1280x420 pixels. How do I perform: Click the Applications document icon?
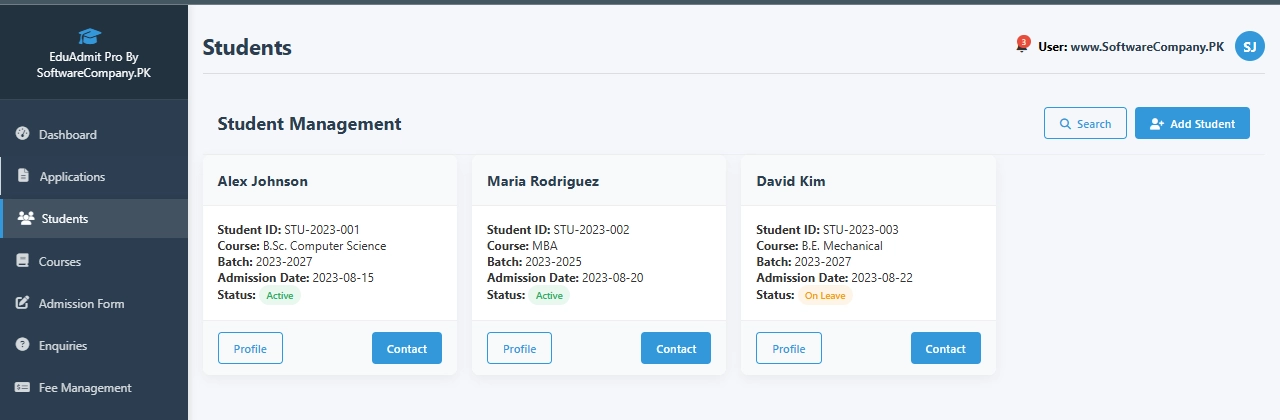[23, 177]
